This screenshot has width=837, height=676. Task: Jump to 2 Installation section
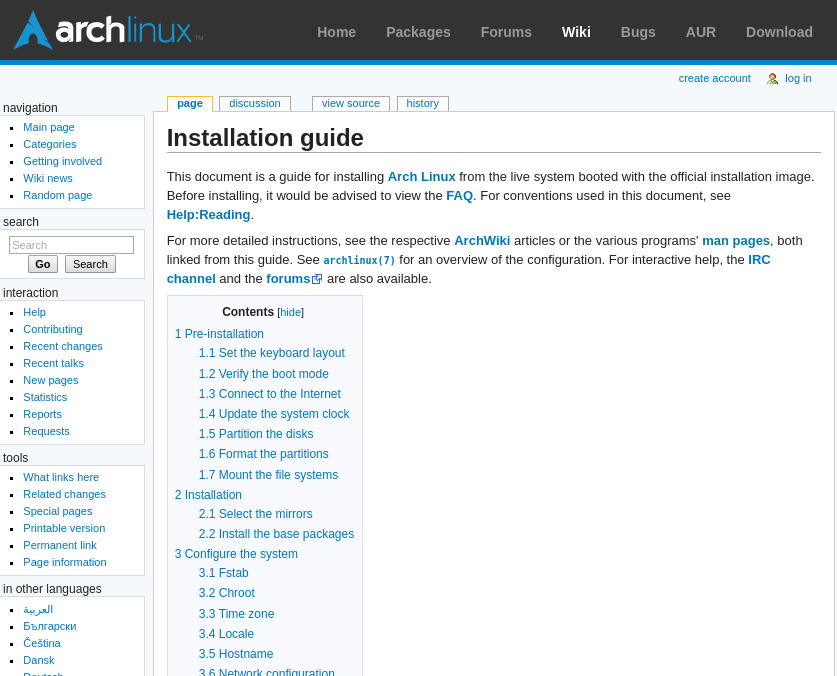pyautogui.click(x=208, y=495)
